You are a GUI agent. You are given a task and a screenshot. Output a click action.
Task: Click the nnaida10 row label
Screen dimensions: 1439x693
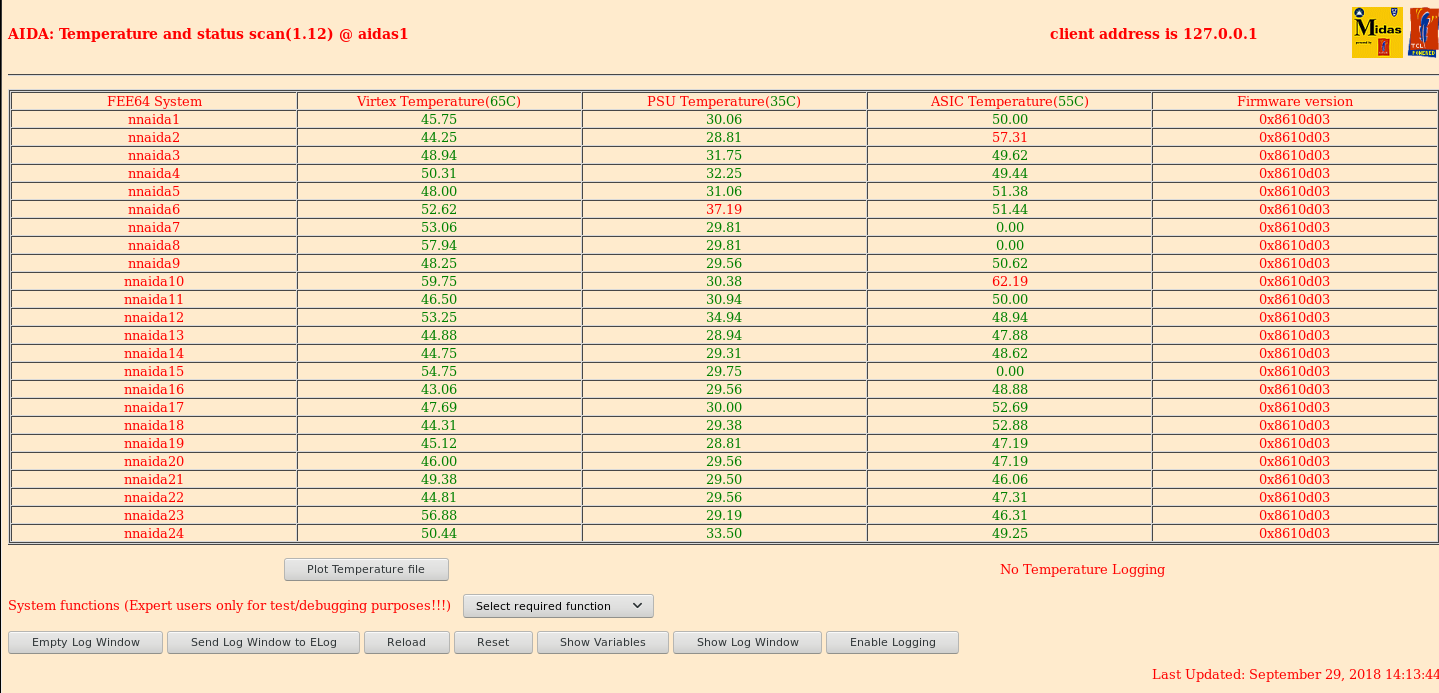(154, 281)
